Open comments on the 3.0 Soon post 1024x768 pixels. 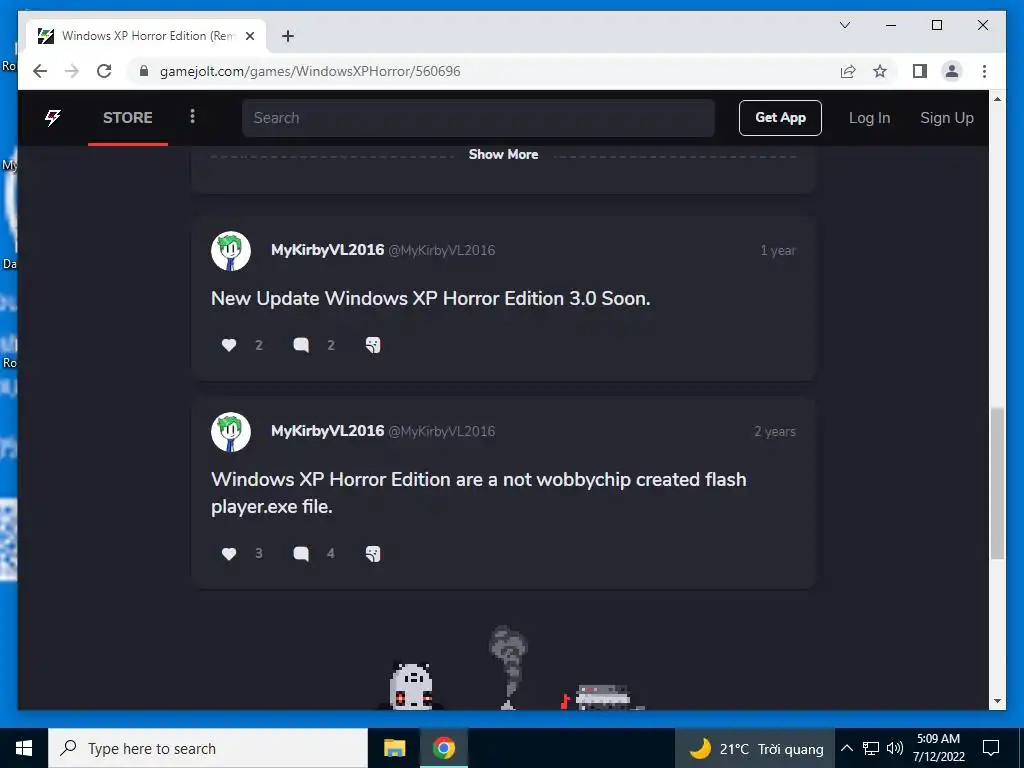[301, 345]
